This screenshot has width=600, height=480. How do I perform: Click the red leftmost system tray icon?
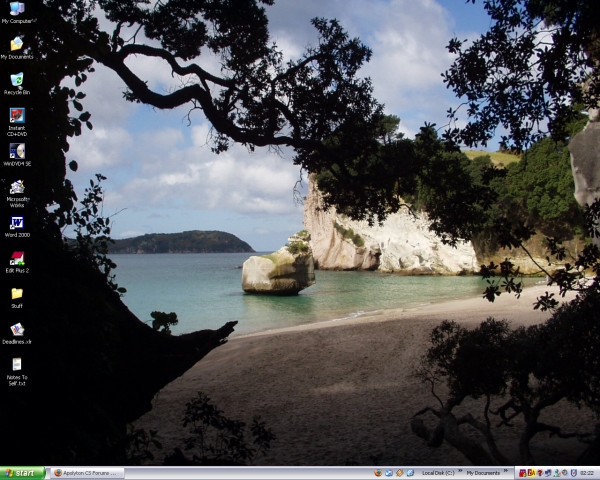point(522,473)
